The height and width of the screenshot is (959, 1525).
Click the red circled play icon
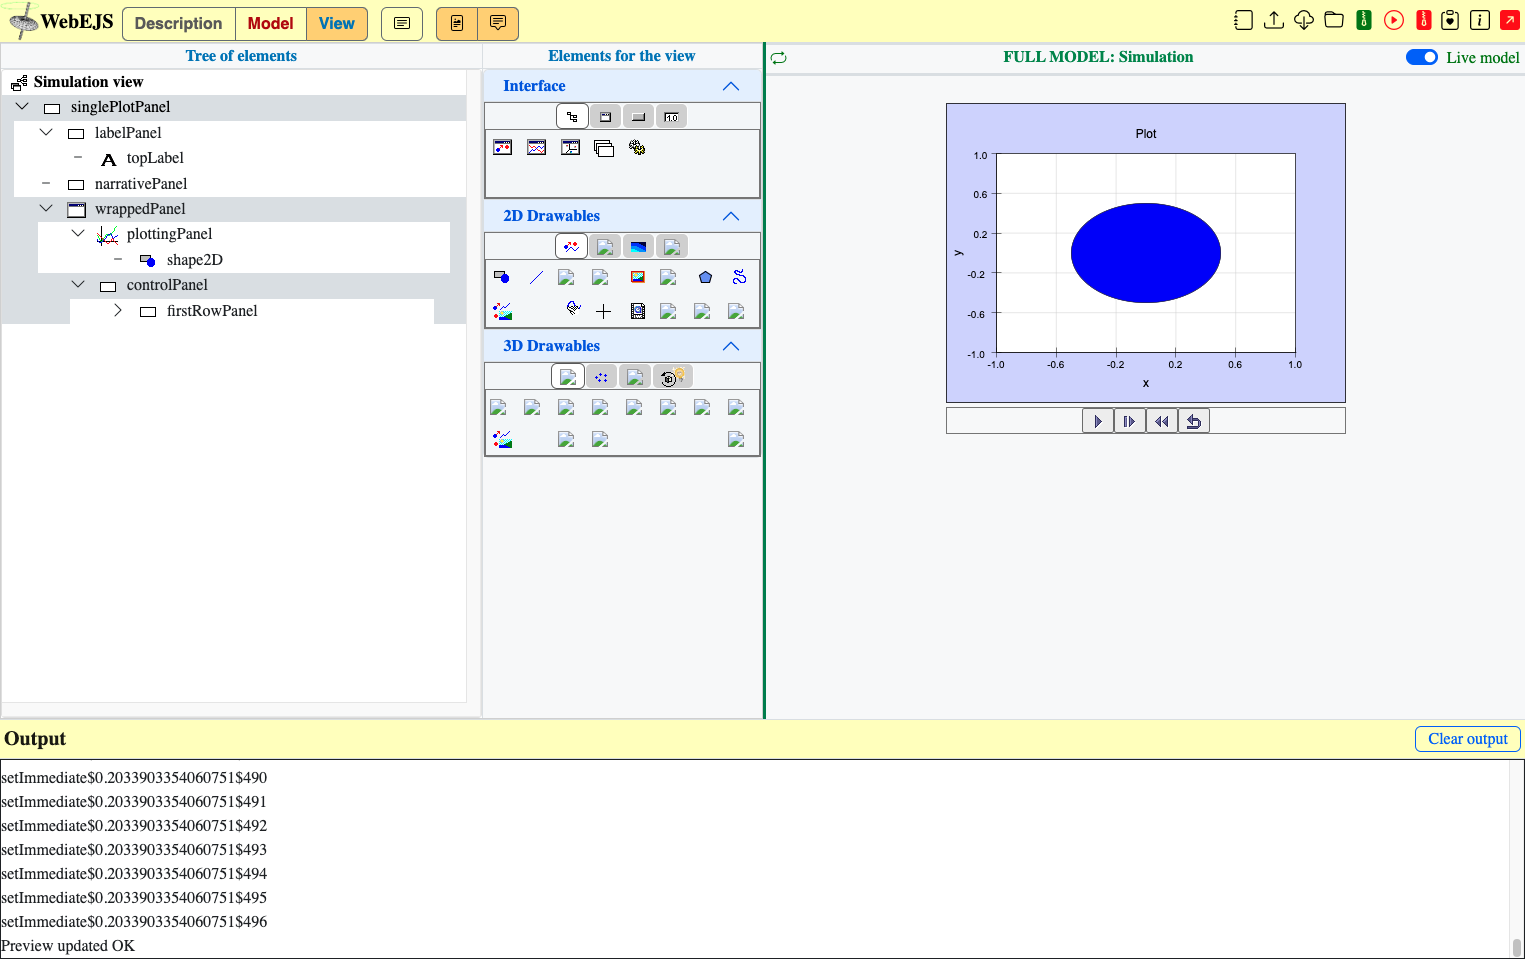pyautogui.click(x=1393, y=20)
